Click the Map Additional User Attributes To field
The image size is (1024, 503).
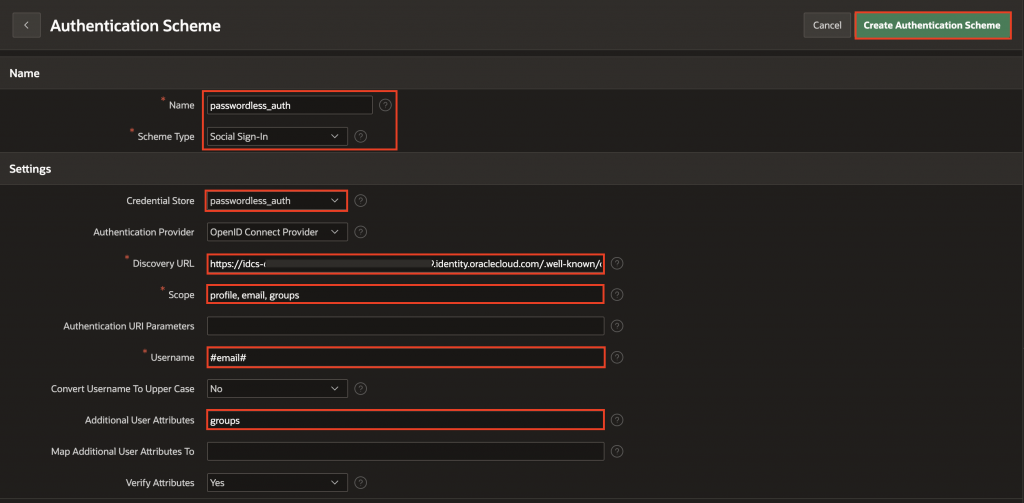coord(405,451)
